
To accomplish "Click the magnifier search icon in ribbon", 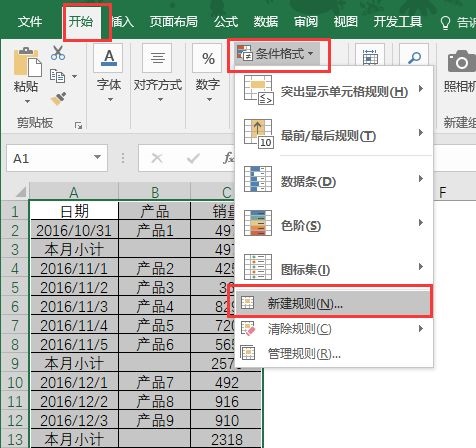I will tap(414, 57).
